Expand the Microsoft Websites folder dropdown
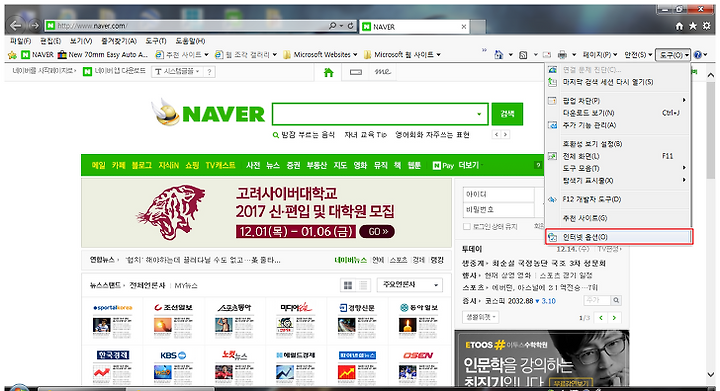 (x=355, y=55)
